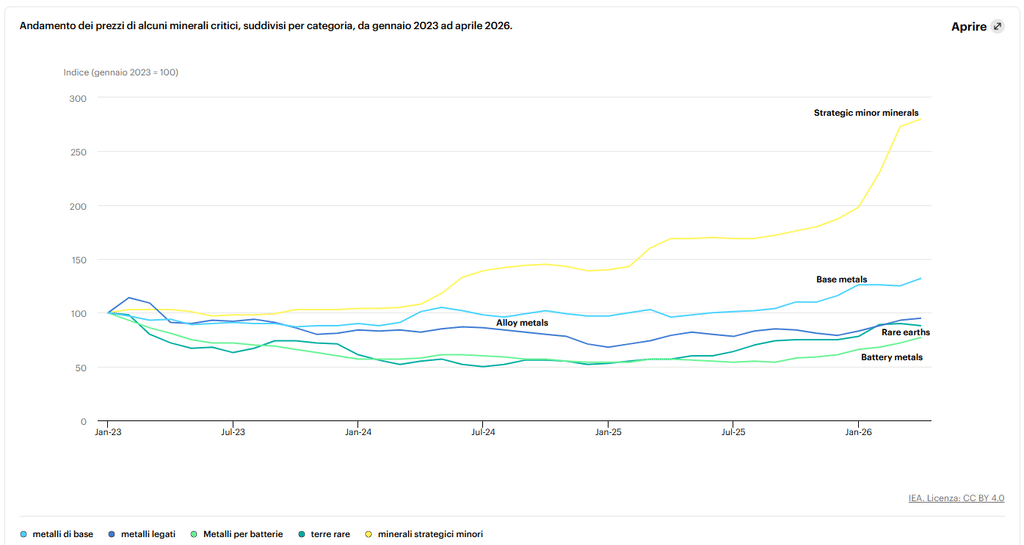Click the Jul-25 x-axis label
This screenshot has height=545, width=1024.
click(x=733, y=432)
